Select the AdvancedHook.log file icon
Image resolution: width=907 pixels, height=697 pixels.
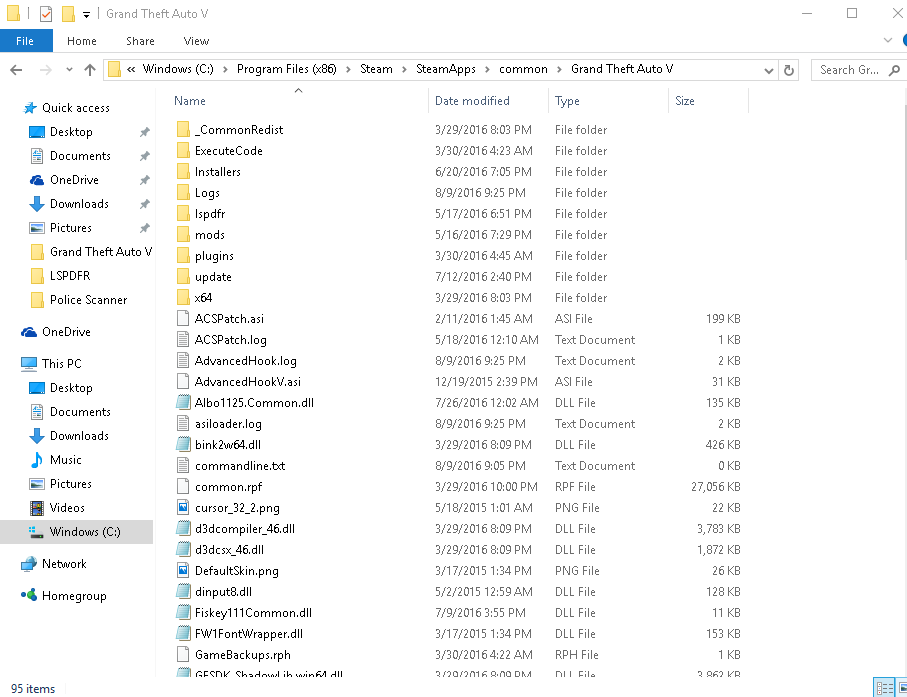click(183, 360)
